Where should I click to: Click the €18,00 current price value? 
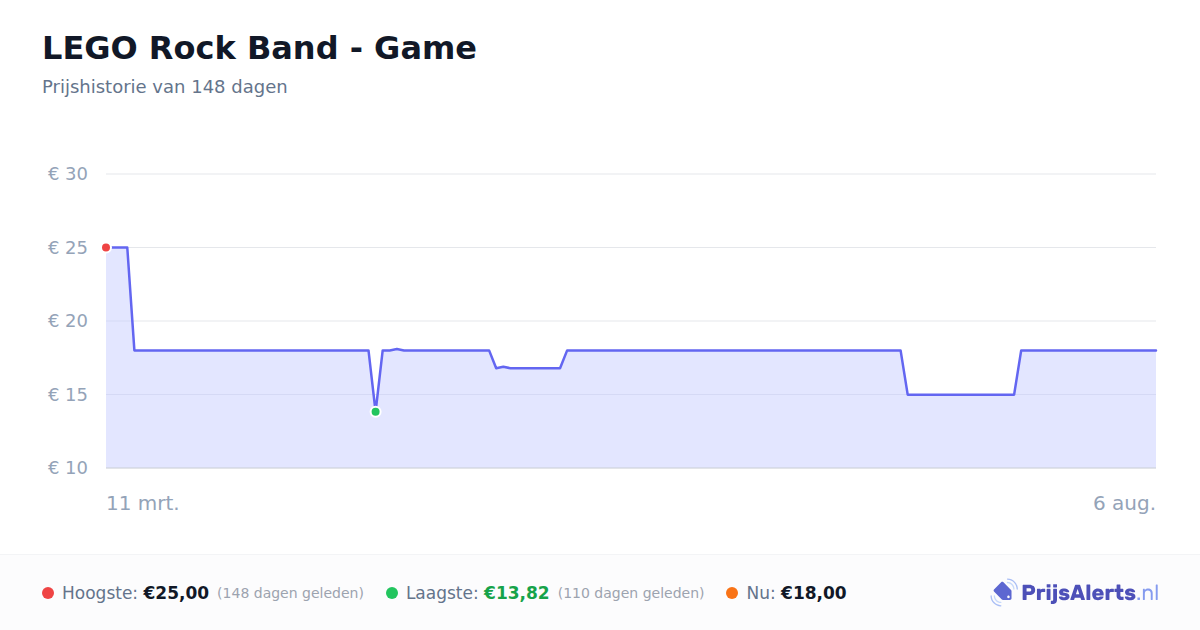tap(813, 593)
